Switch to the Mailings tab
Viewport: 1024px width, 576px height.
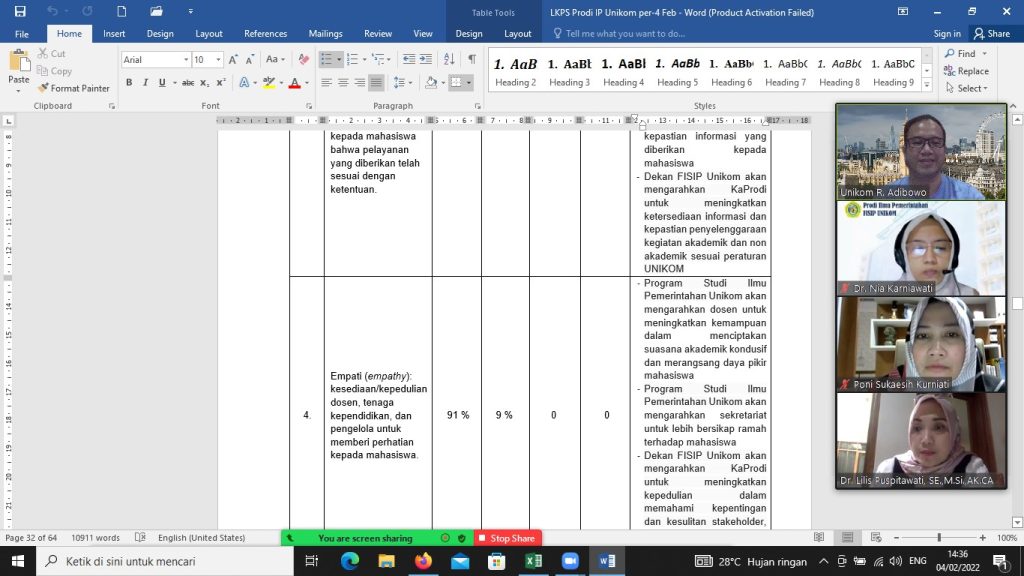point(325,33)
